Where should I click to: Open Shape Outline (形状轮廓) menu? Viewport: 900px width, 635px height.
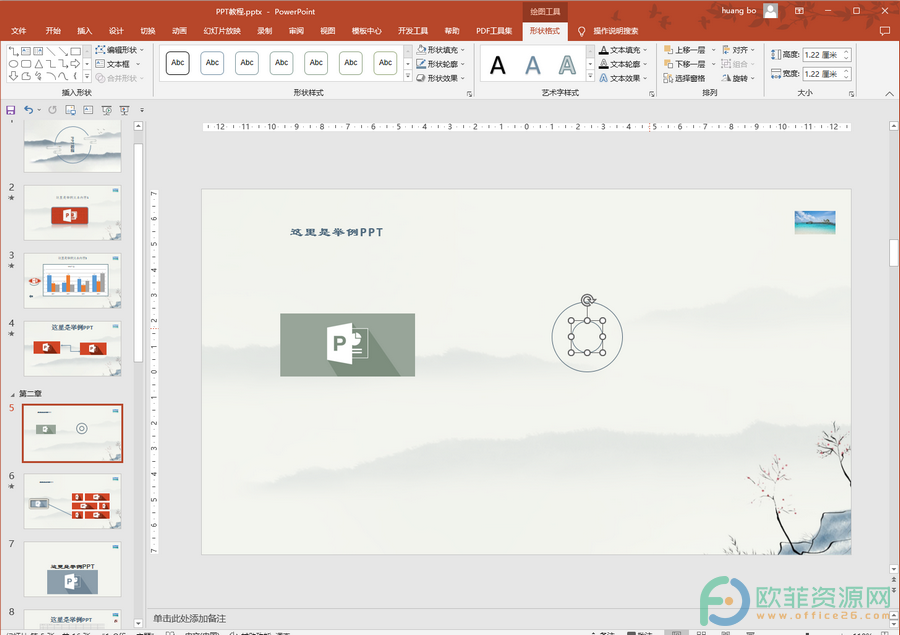tap(440, 64)
